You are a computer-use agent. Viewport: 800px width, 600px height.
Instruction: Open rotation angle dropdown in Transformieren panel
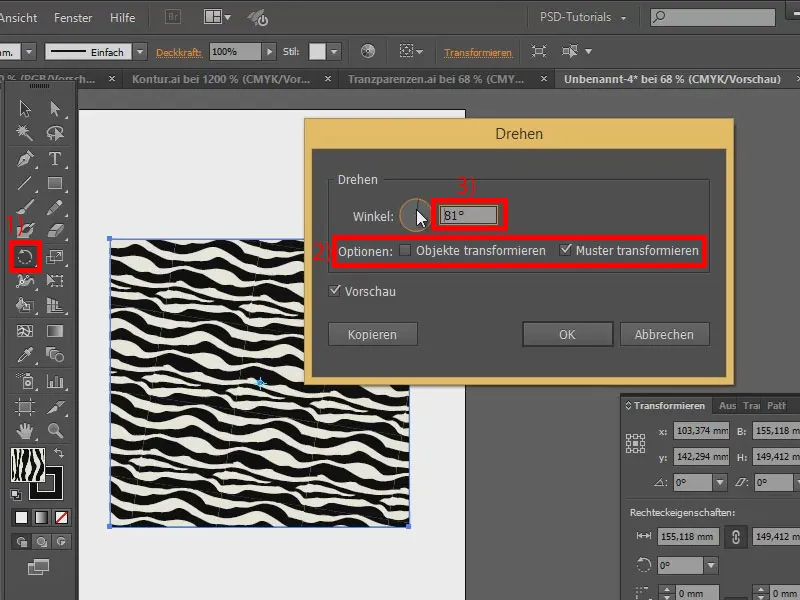720,482
